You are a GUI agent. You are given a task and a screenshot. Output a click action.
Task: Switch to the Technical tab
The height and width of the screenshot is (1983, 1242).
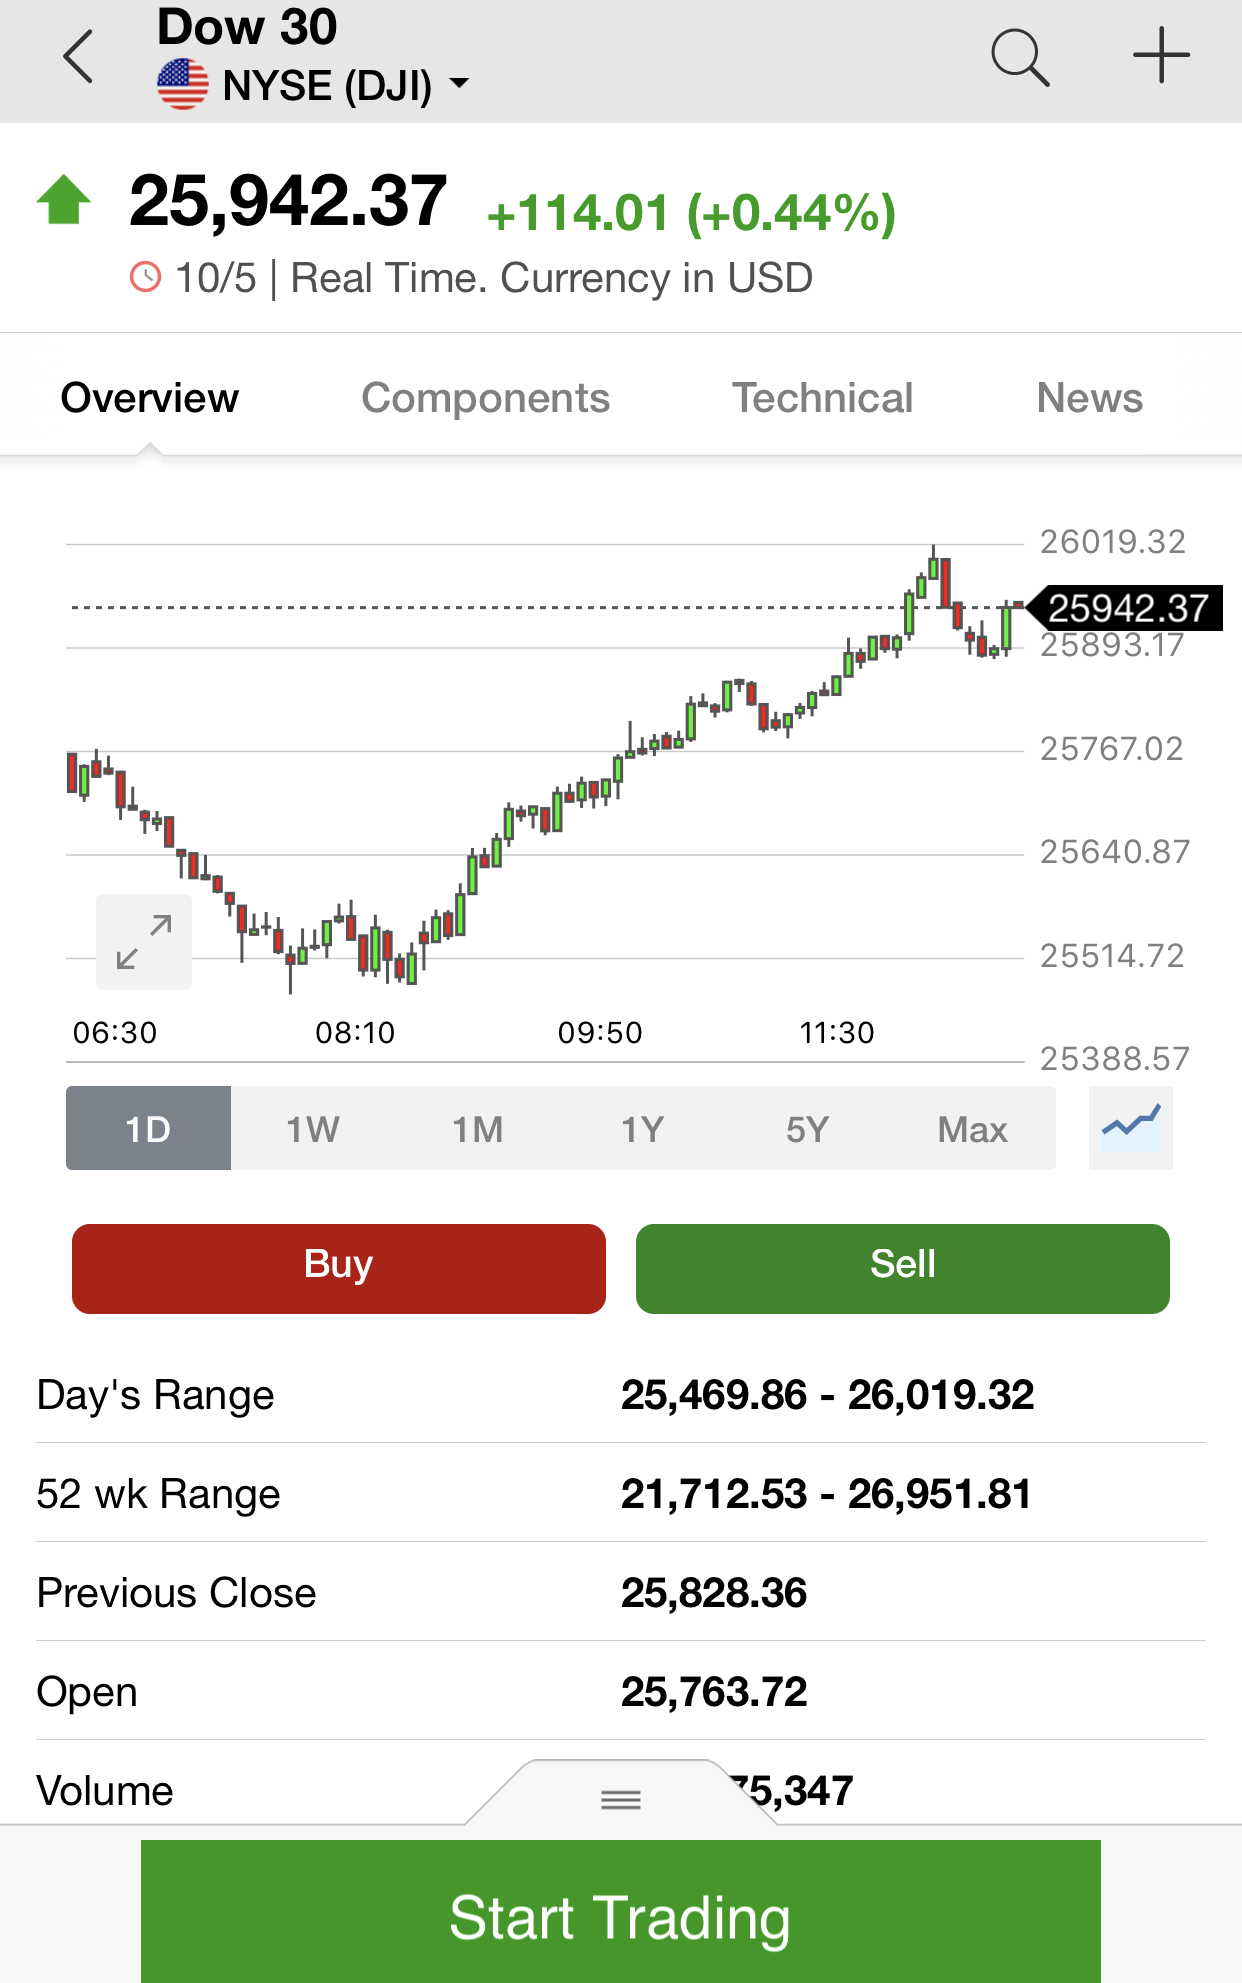tap(822, 398)
